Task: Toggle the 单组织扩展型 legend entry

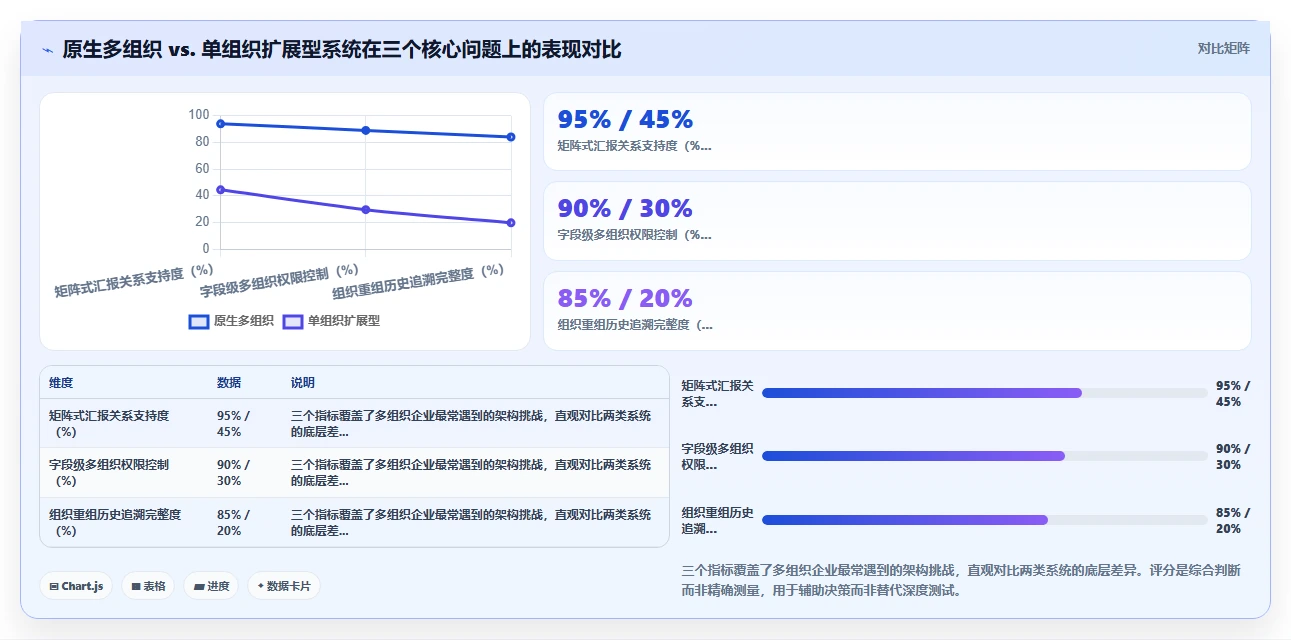Action: click(x=331, y=321)
